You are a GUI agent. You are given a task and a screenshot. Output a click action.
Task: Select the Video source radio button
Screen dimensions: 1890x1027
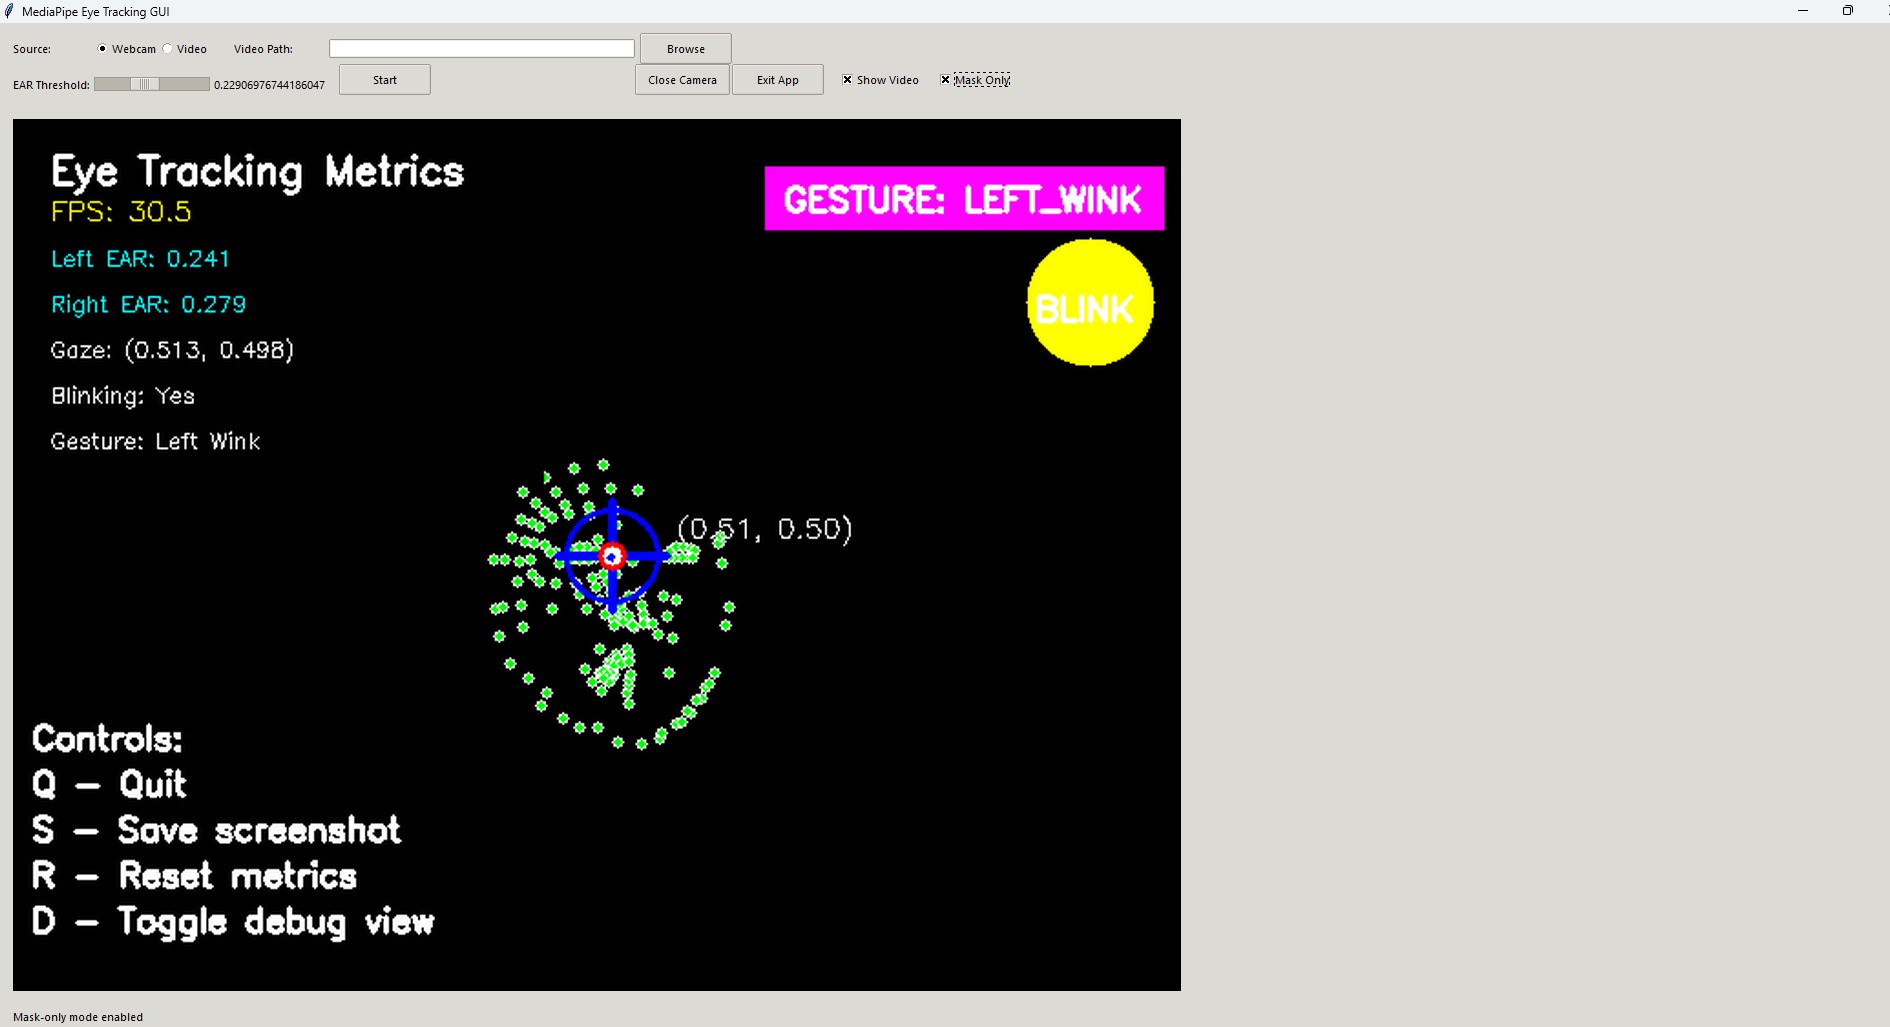[168, 49]
